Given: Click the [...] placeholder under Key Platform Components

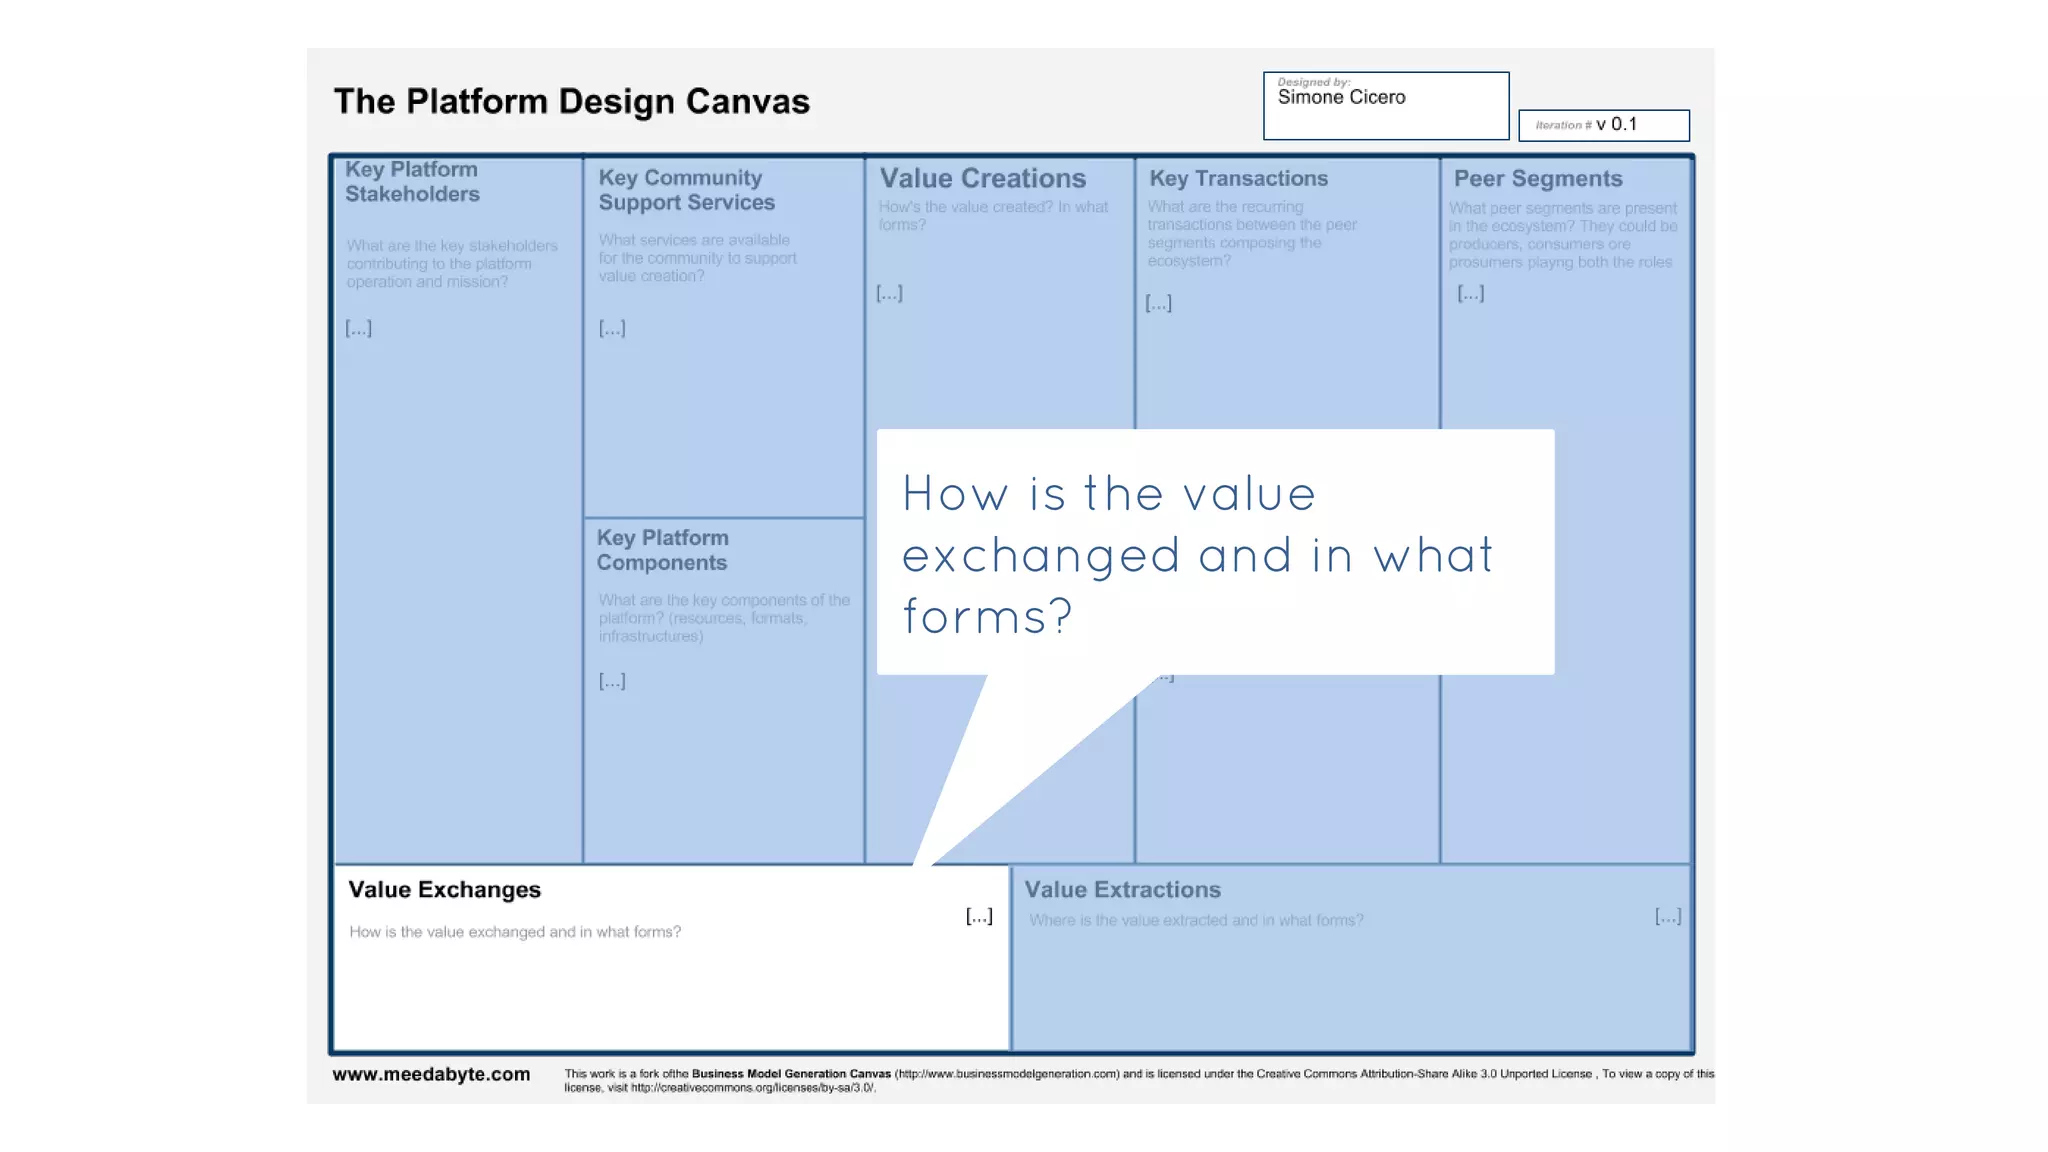Looking at the screenshot, I should (612, 681).
